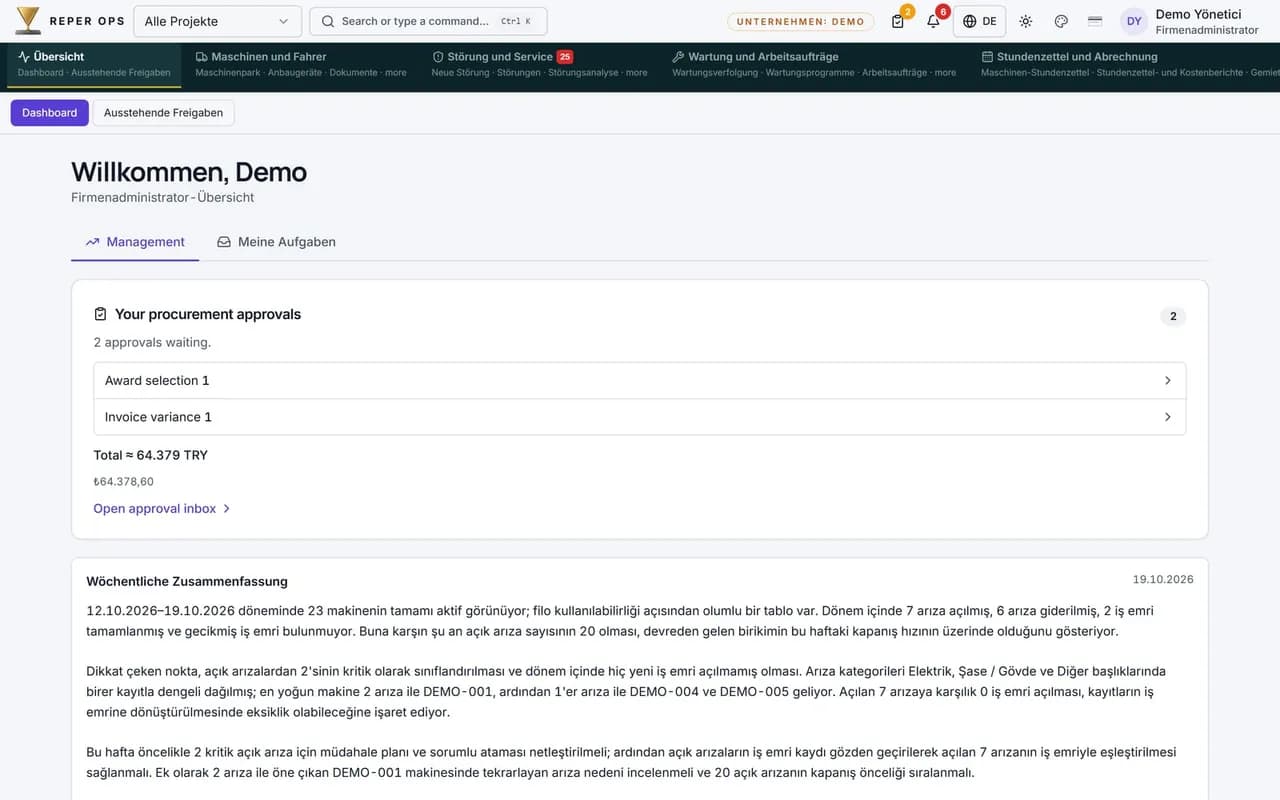Click the inbox icon on Meine Aufgaben
The width and height of the screenshot is (1280, 800).
pyautogui.click(x=224, y=242)
